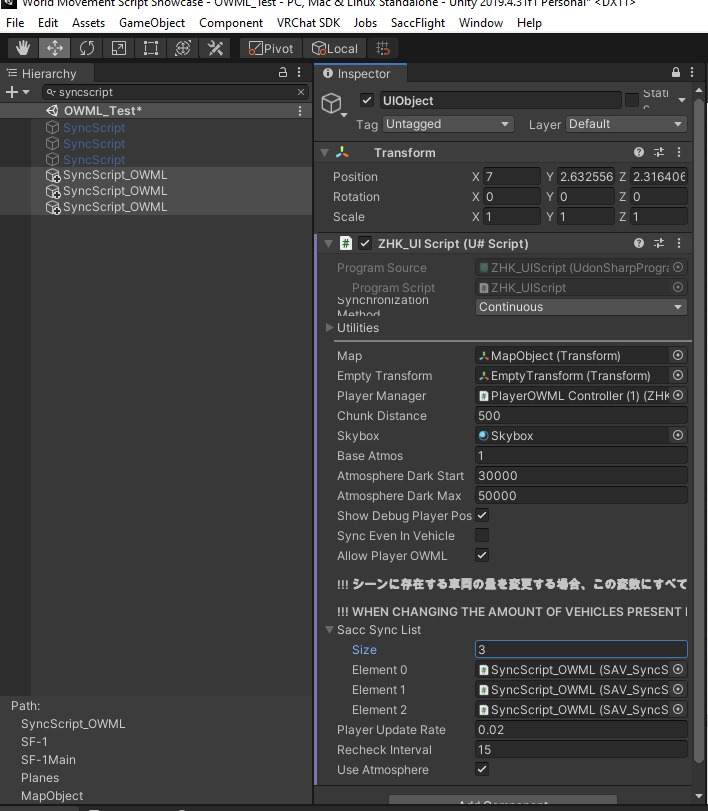
Task: Open the Layer dropdown
Action: coord(626,124)
